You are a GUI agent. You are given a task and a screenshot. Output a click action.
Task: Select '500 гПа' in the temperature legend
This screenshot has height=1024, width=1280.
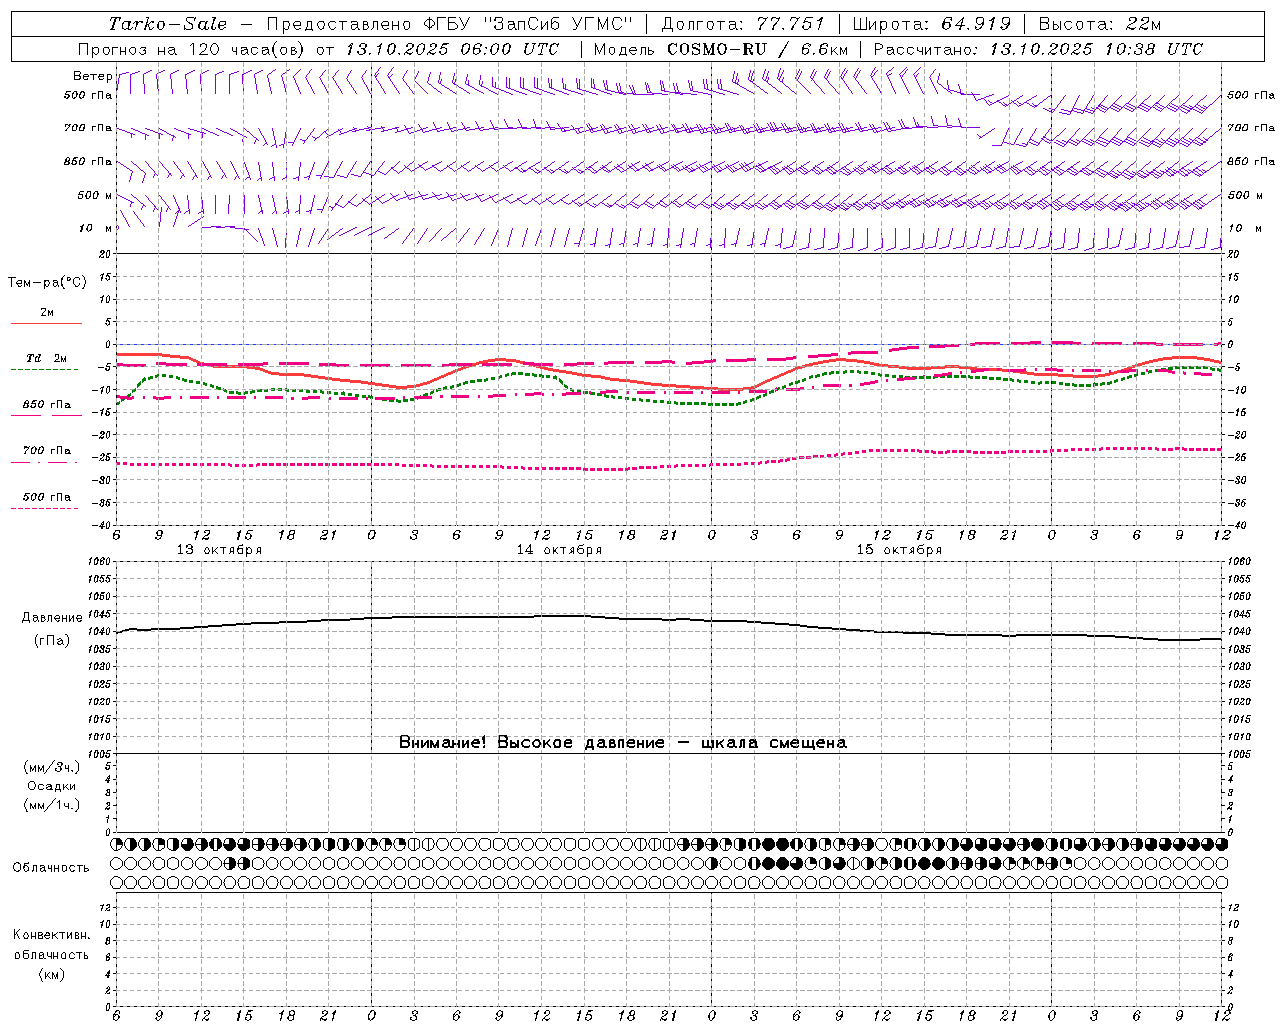click(x=47, y=497)
